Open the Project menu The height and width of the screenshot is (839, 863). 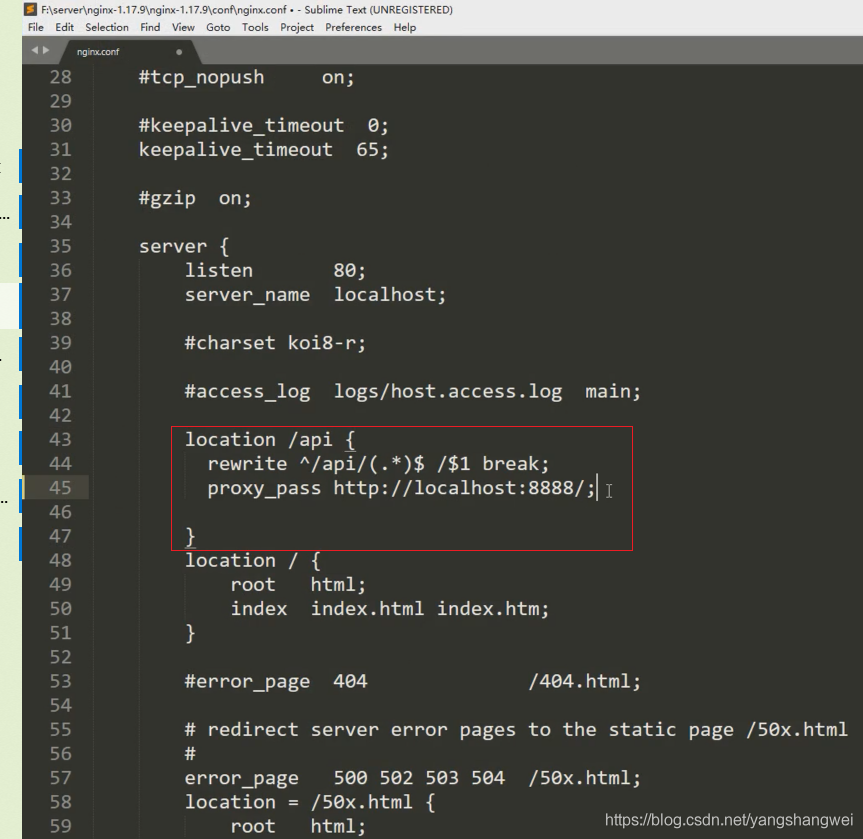point(297,27)
